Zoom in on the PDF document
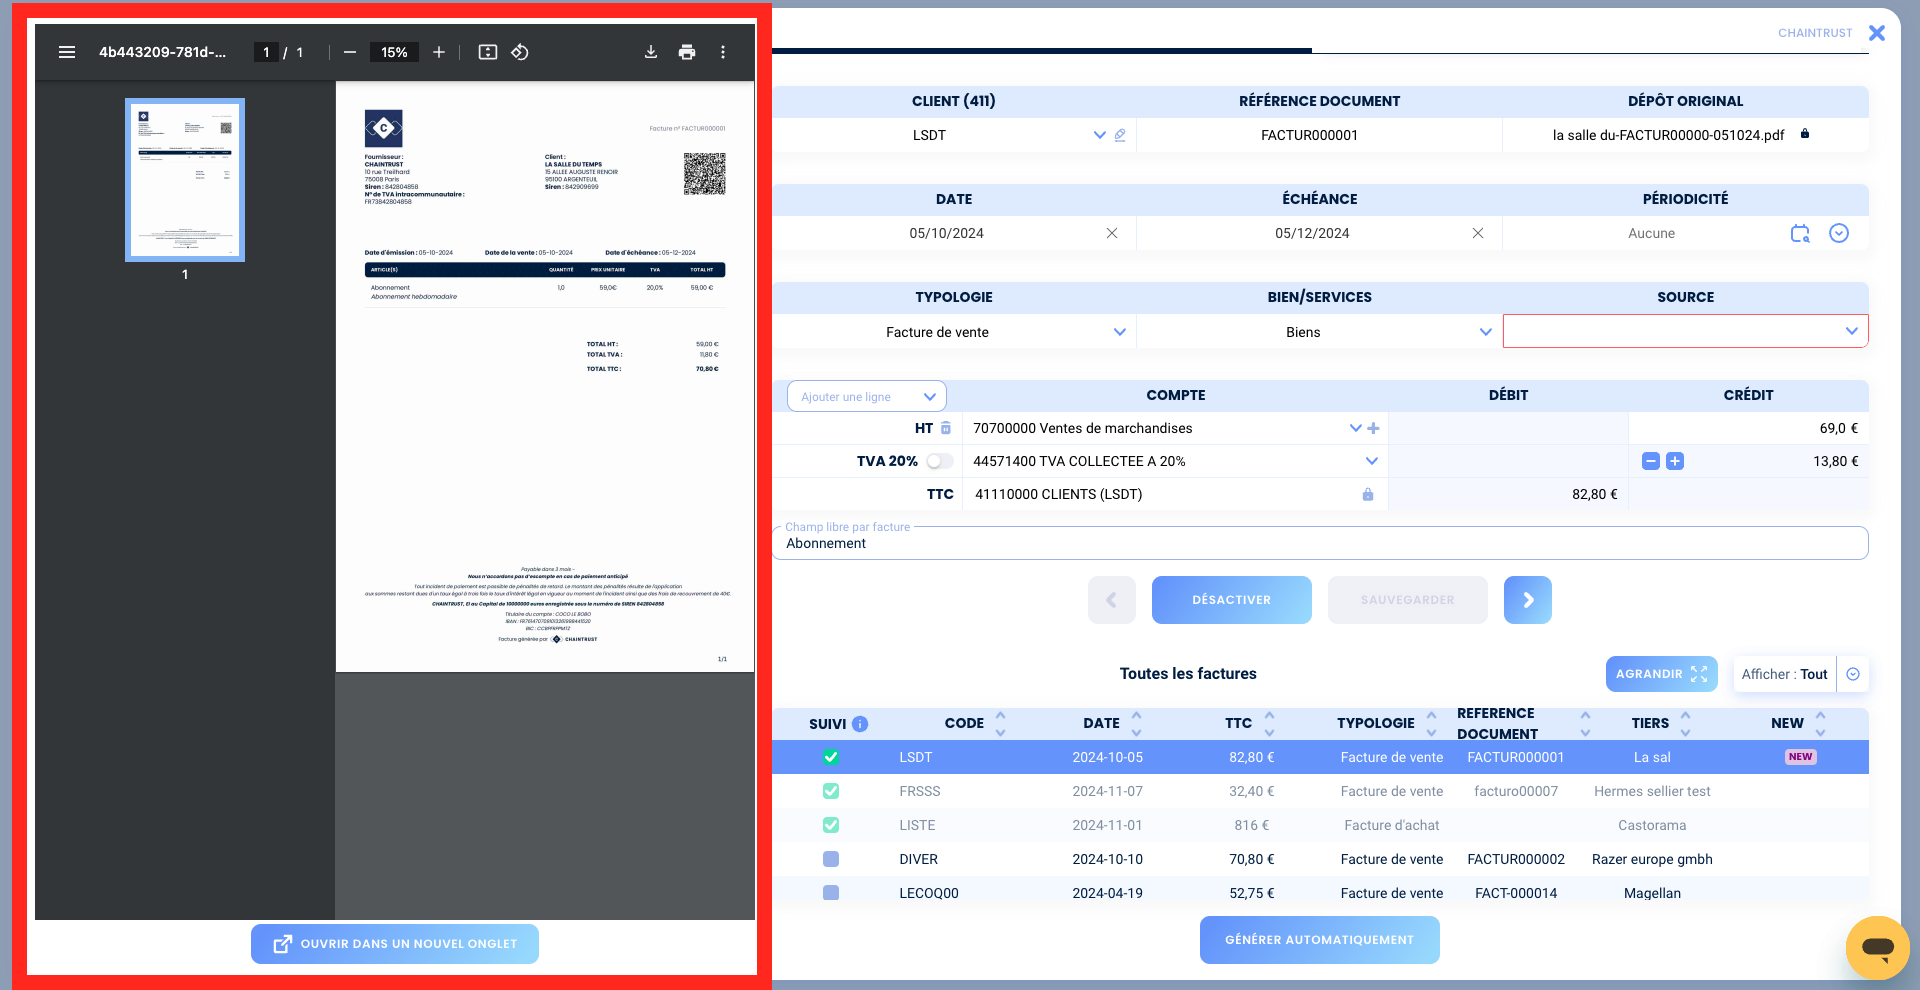The height and width of the screenshot is (990, 1920). pos(439,52)
